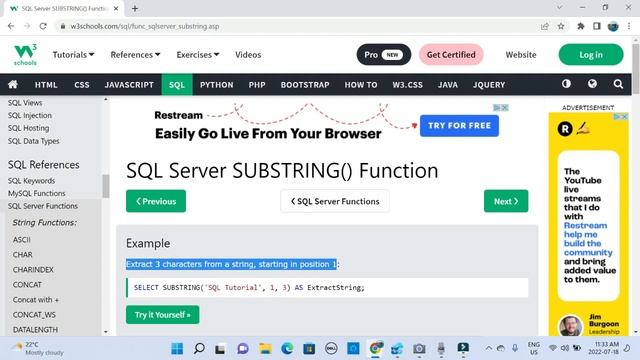Open SQL Data Types in sidebar
This screenshot has height=360, width=640.
coord(33,141)
